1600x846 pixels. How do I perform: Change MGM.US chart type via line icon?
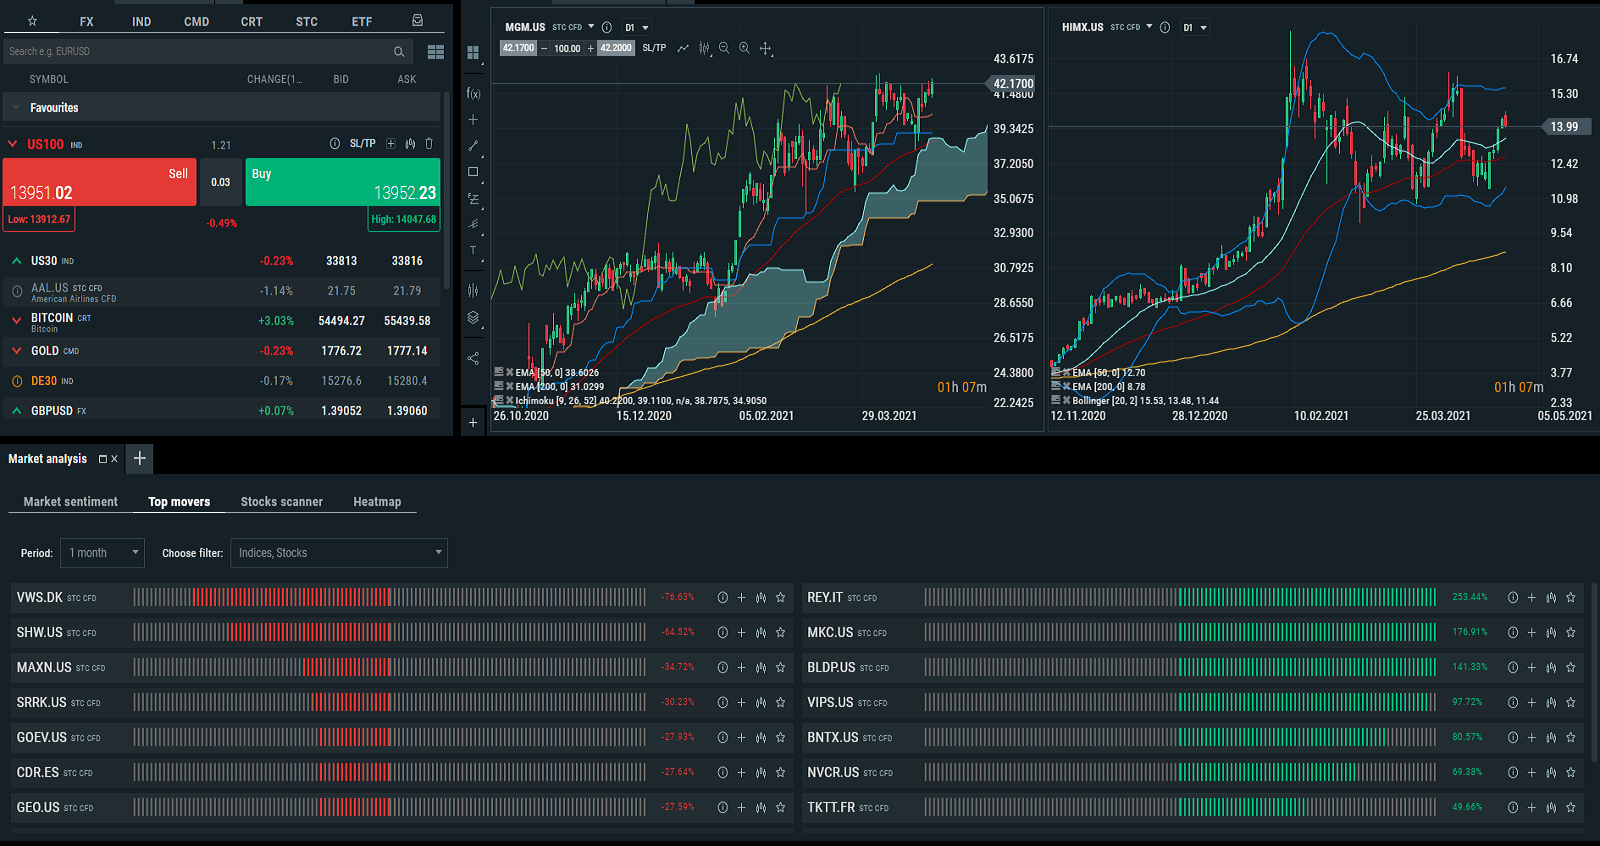coord(683,48)
